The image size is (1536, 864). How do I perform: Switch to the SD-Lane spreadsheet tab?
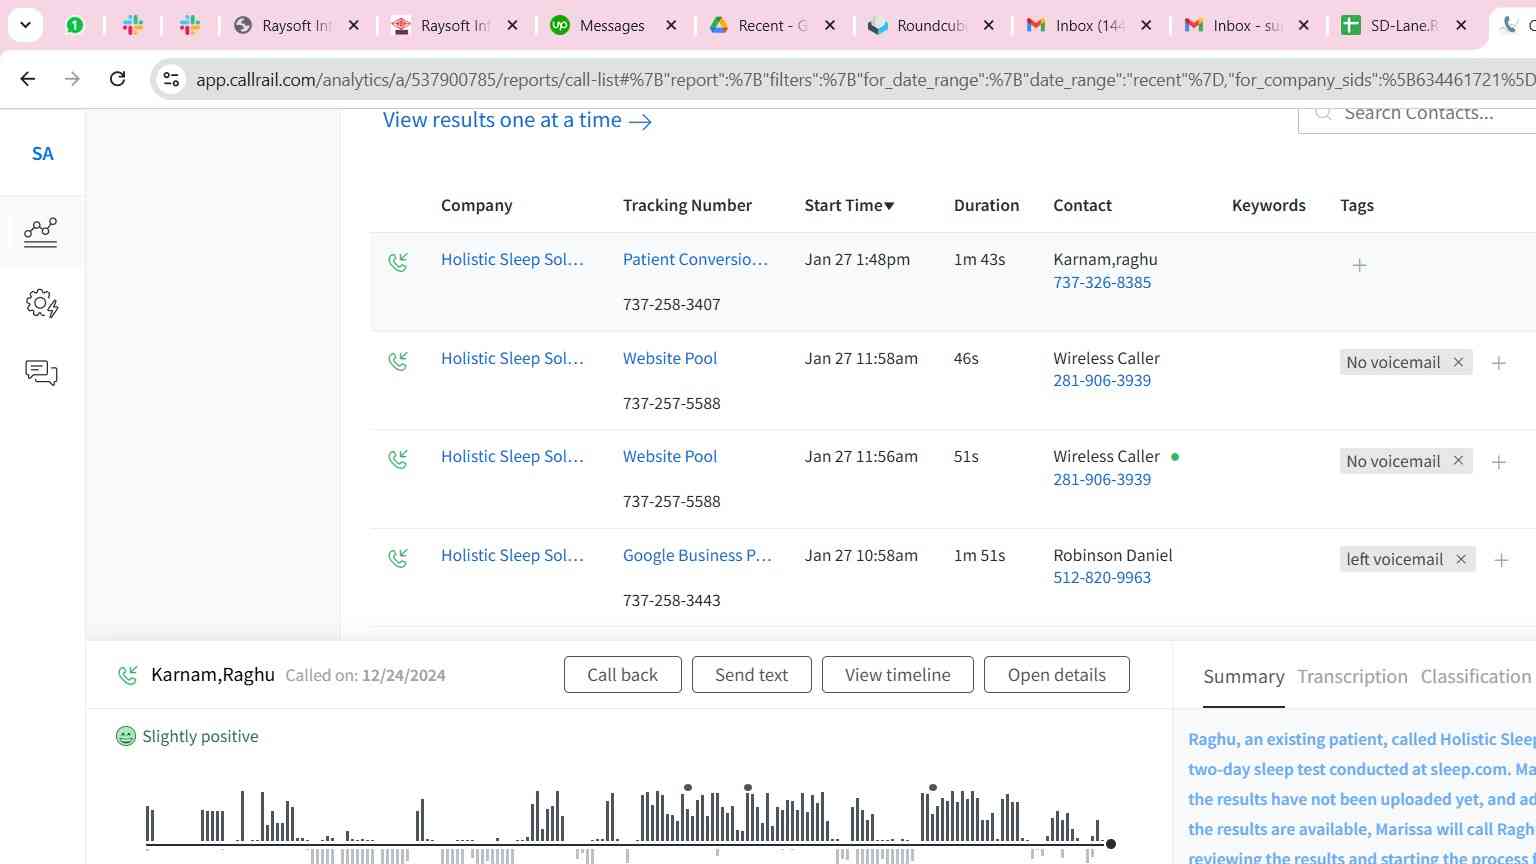pos(1403,25)
